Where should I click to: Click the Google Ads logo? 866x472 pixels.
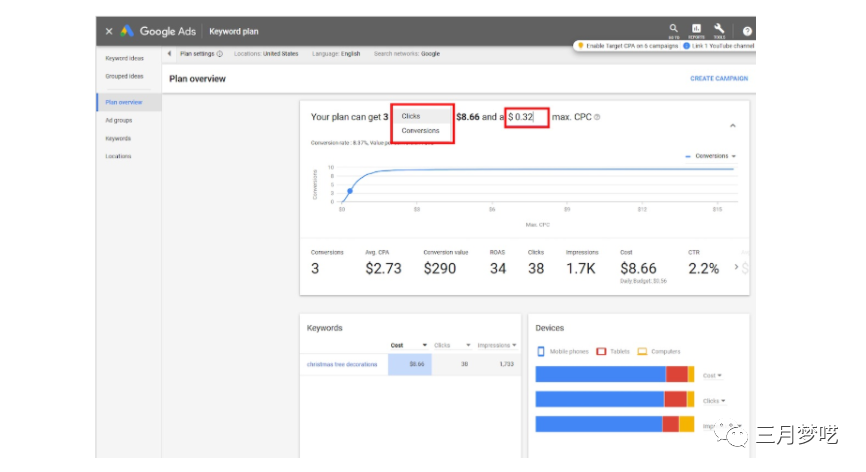click(x=127, y=31)
